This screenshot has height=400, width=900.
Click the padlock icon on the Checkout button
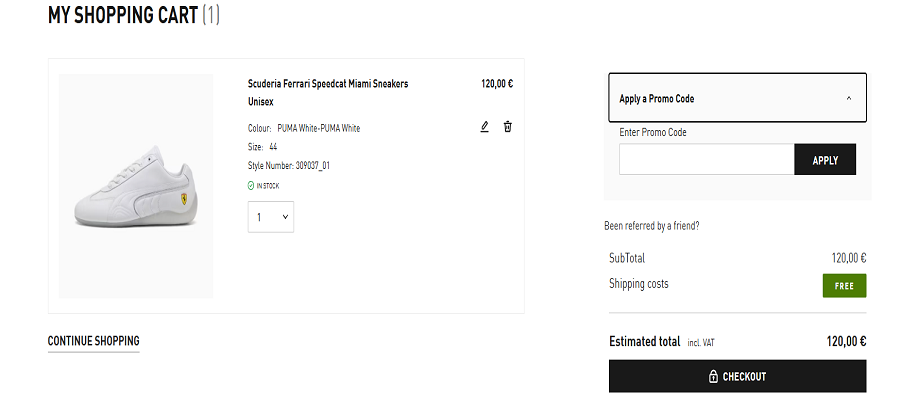click(x=713, y=377)
